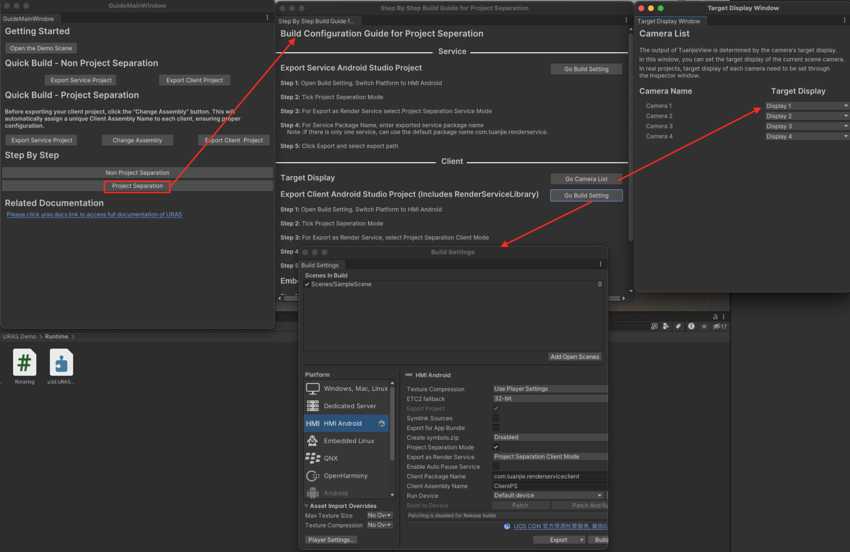Select the u3d.URAS assembly definition asset

coord(61,363)
